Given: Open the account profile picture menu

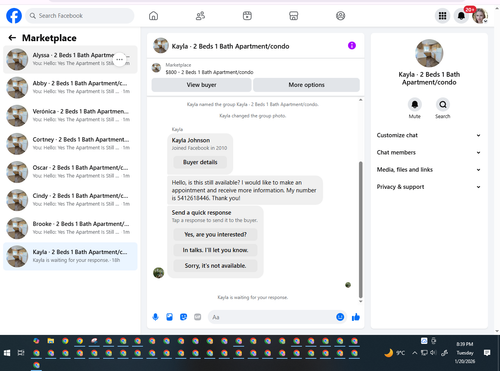Looking at the screenshot, I should [x=480, y=16].
